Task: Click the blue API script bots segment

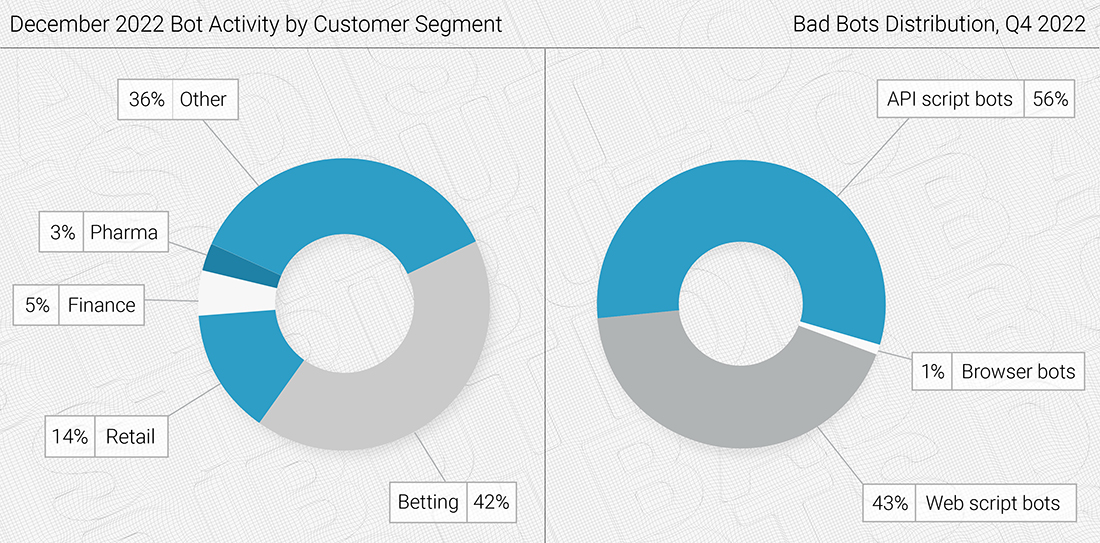Action: click(x=744, y=210)
